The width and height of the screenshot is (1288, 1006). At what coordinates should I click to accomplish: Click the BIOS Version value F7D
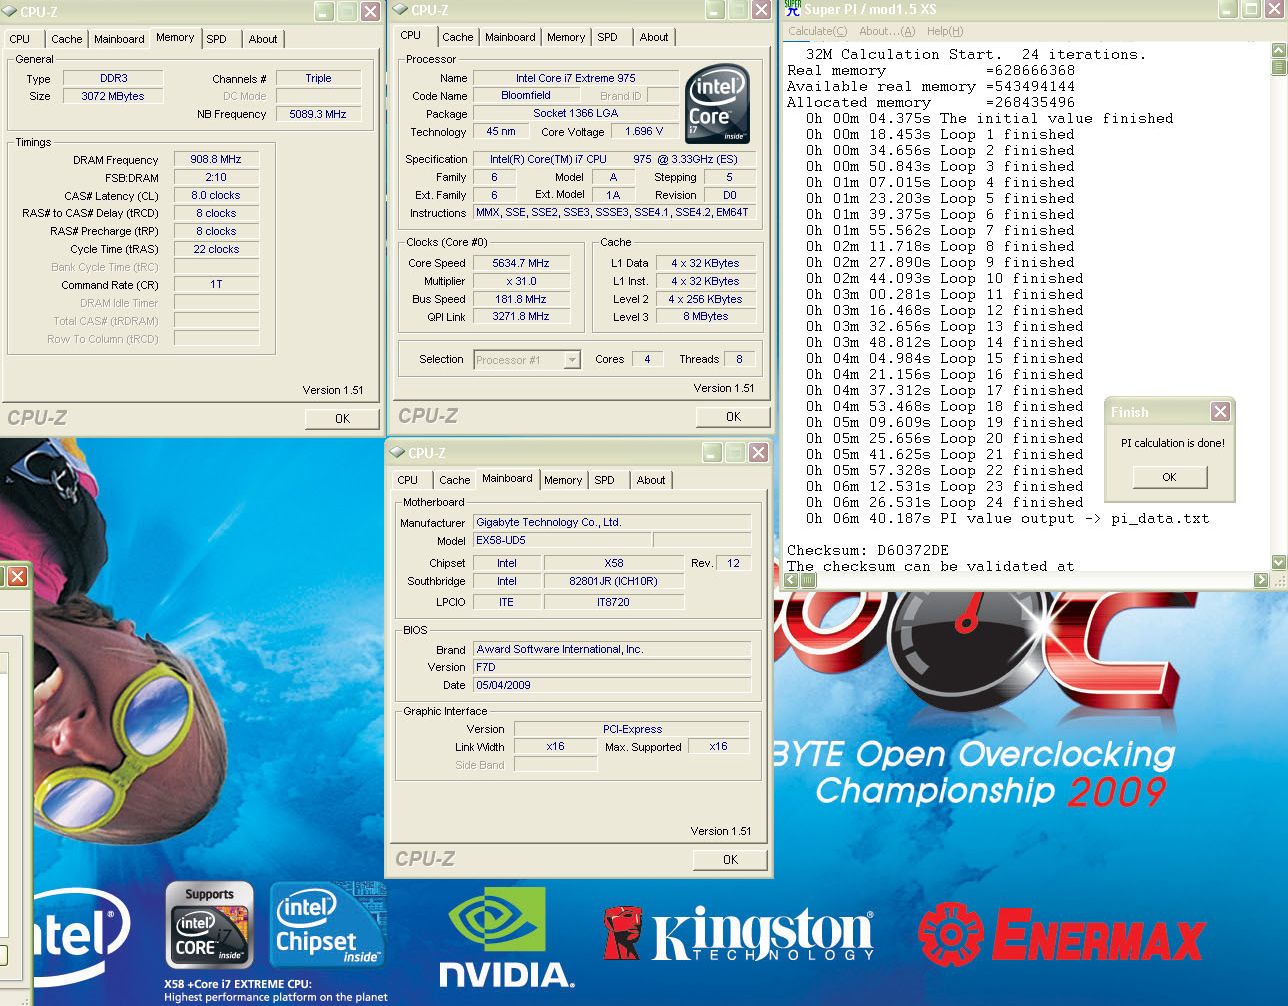click(612, 667)
